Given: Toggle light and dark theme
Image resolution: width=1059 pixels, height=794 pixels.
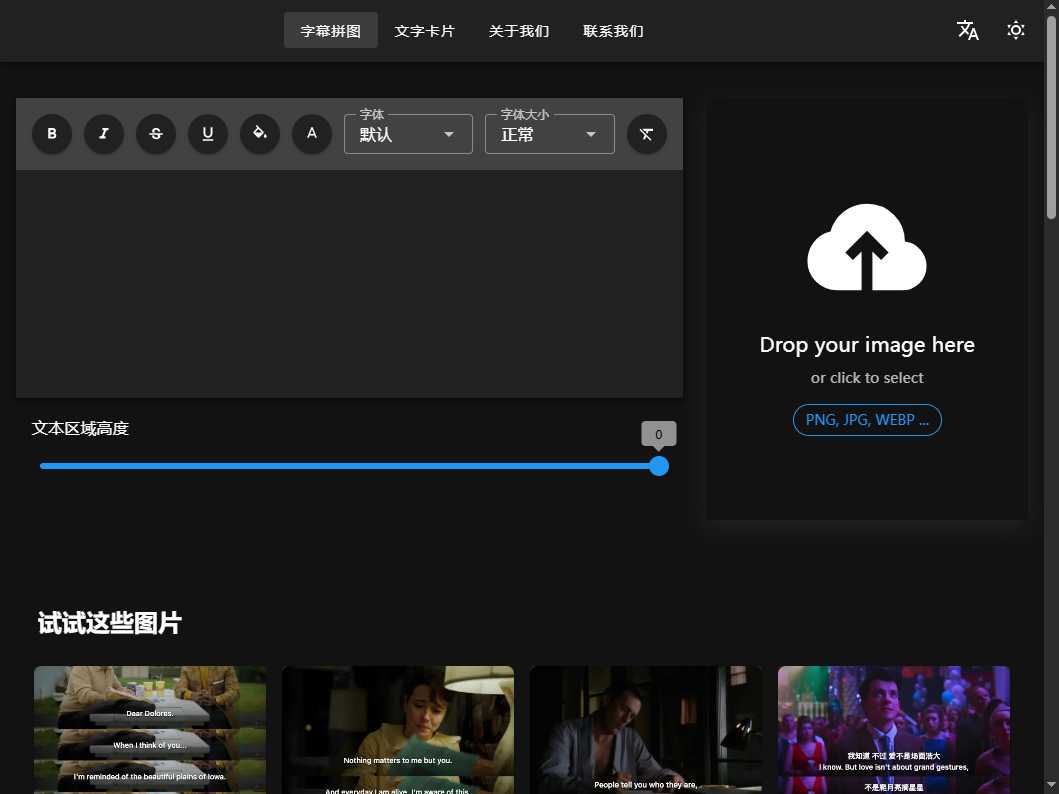Looking at the screenshot, I should pos(1016,30).
